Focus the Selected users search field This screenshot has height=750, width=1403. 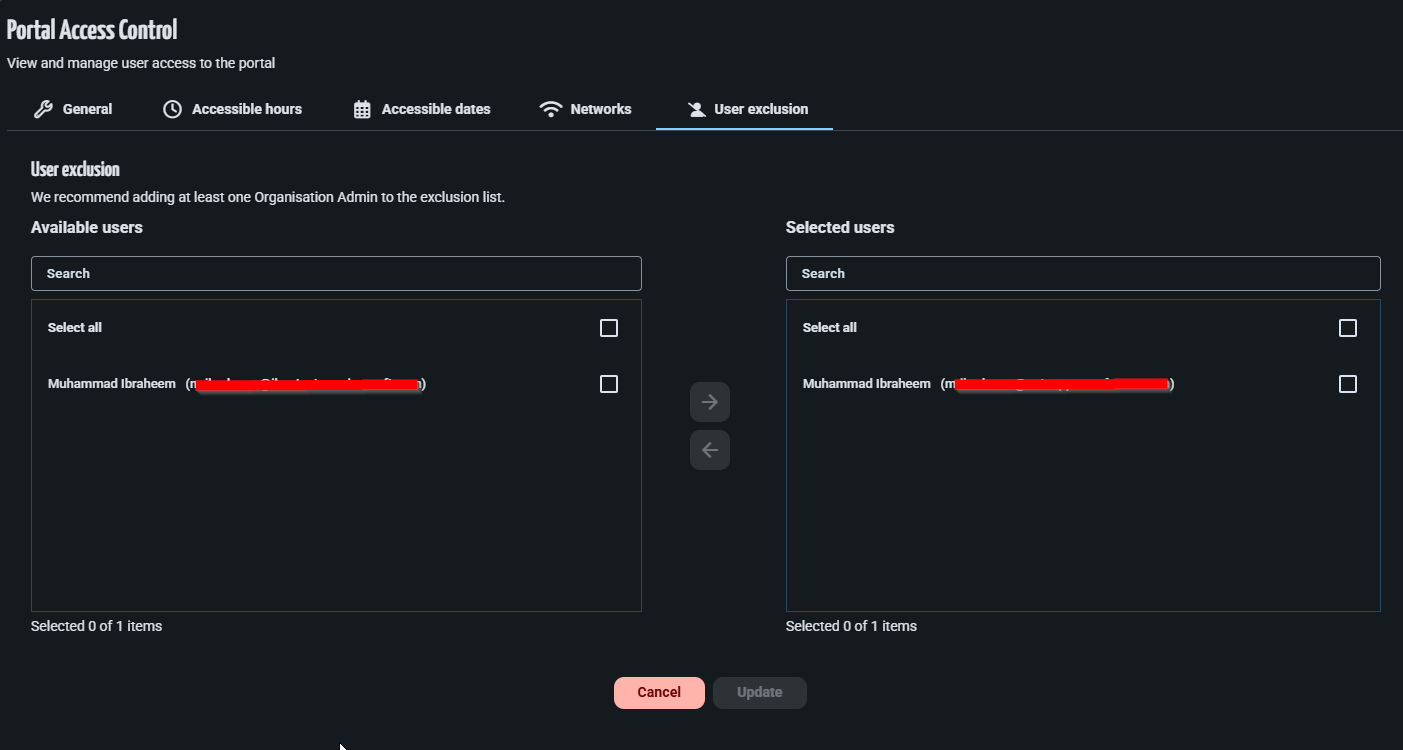tap(1083, 273)
